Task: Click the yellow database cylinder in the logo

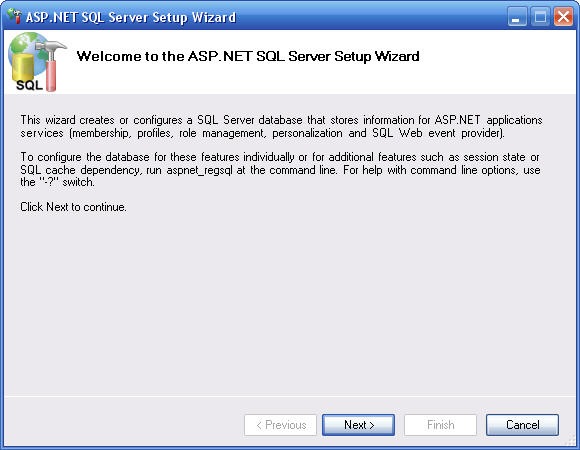Action: click(x=23, y=67)
